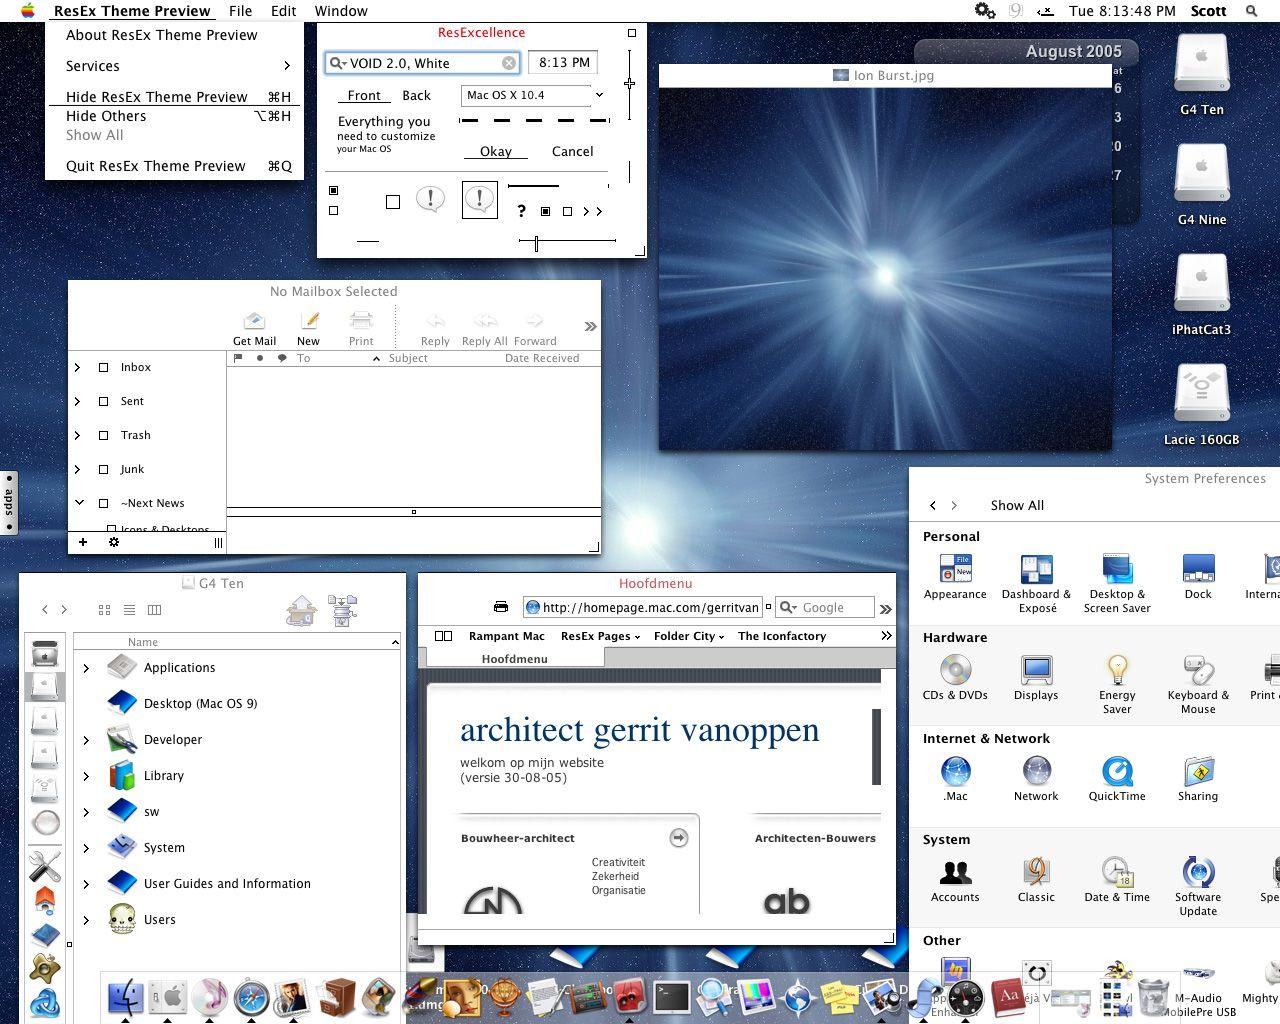Expand the Library folder in G4 Ten
Viewport: 1280px width, 1024px height.
pyautogui.click(x=86, y=776)
